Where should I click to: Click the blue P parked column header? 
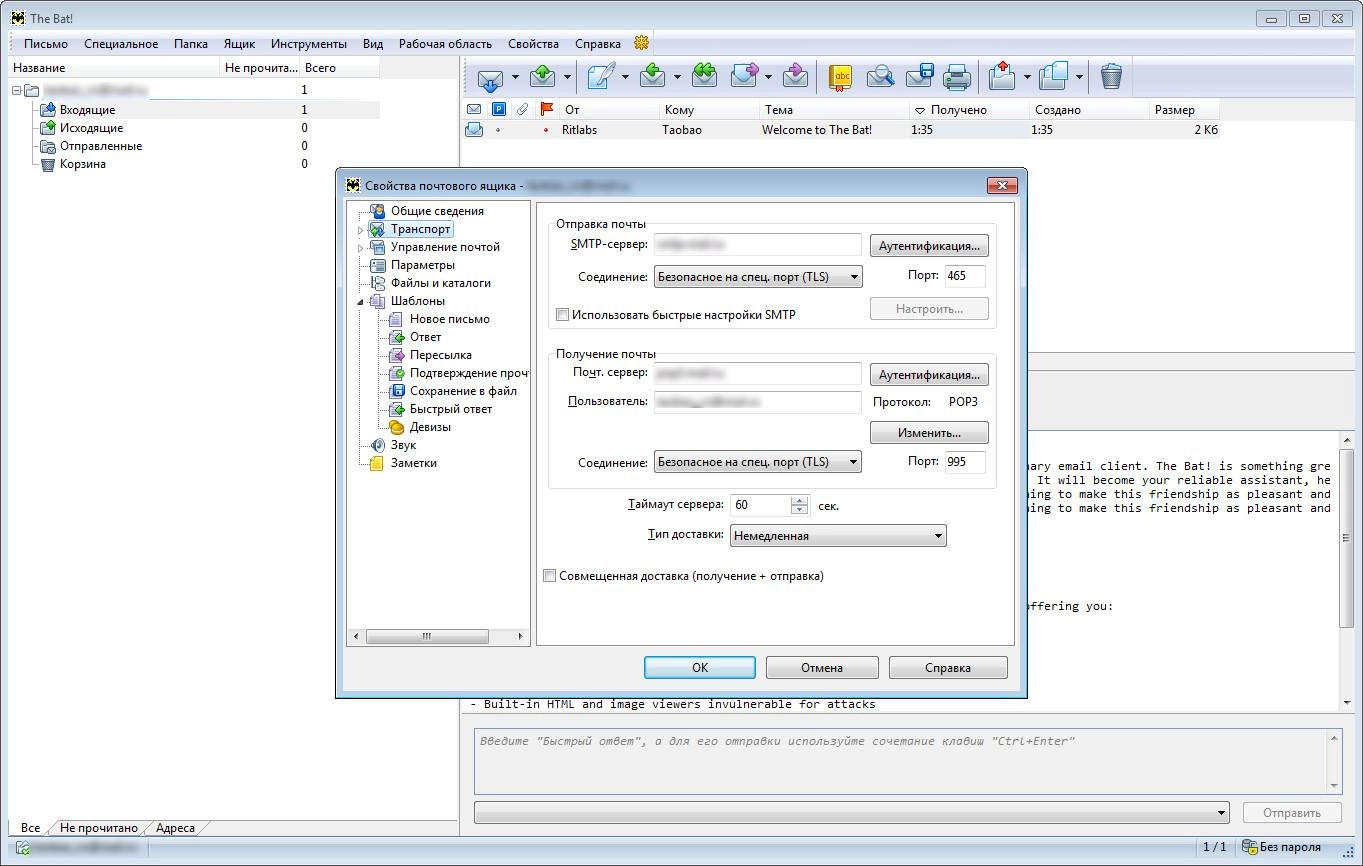click(x=498, y=109)
